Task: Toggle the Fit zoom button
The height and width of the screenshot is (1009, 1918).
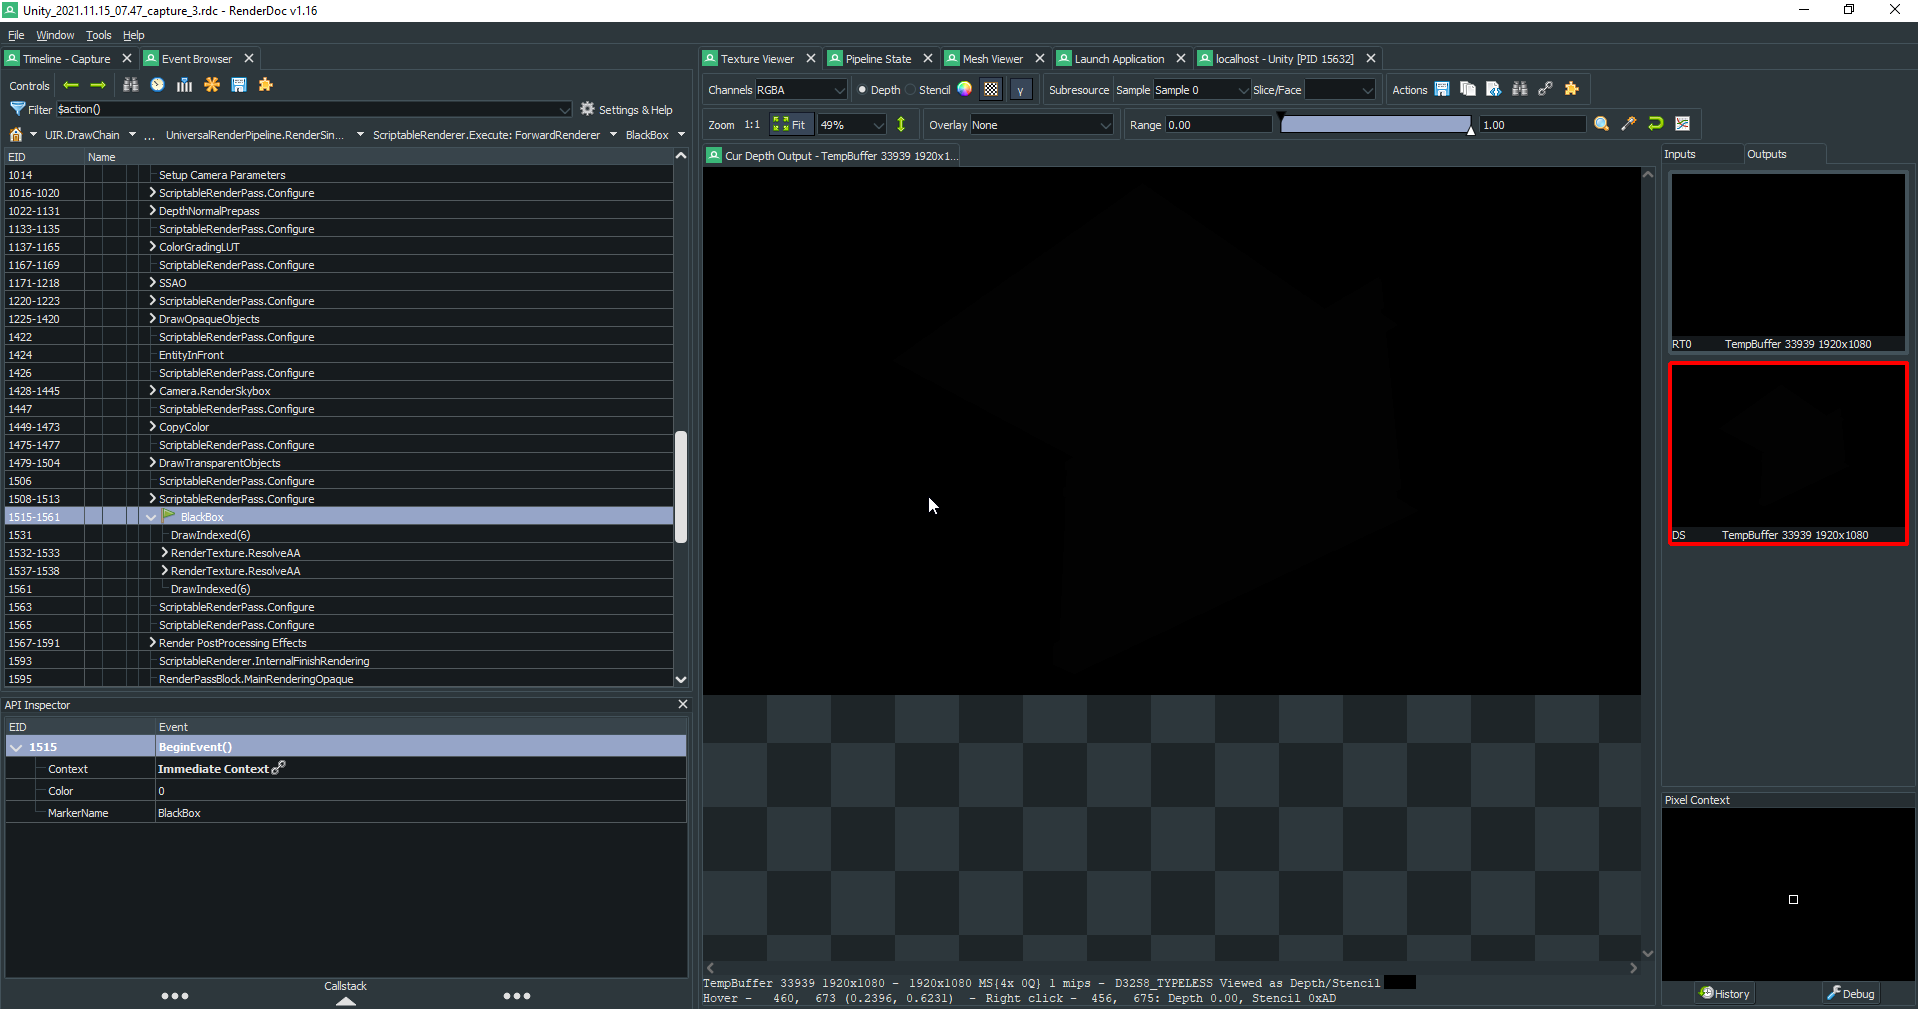Action: click(x=789, y=125)
